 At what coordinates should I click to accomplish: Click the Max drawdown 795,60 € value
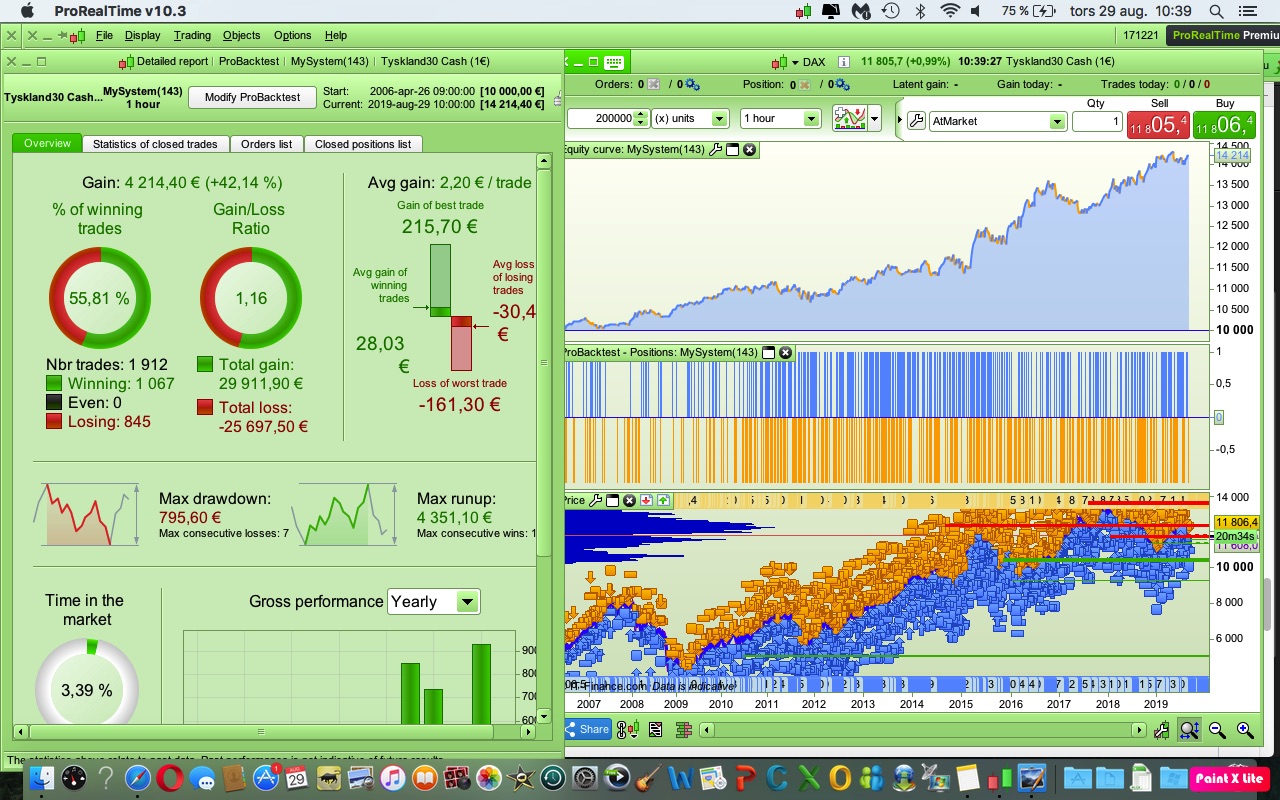190,517
